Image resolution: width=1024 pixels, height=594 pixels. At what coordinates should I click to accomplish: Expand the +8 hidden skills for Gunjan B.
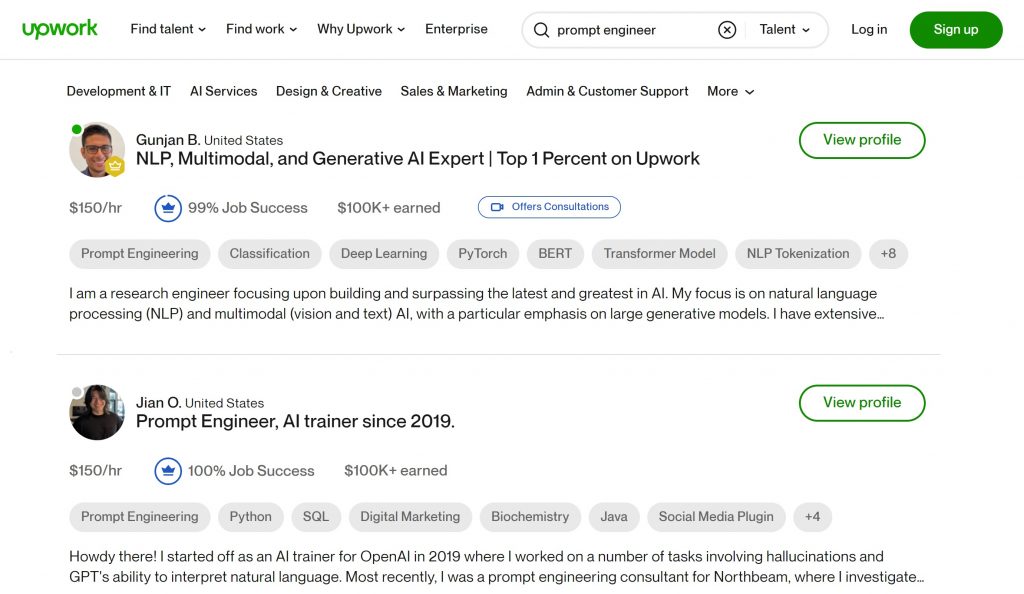tap(888, 254)
